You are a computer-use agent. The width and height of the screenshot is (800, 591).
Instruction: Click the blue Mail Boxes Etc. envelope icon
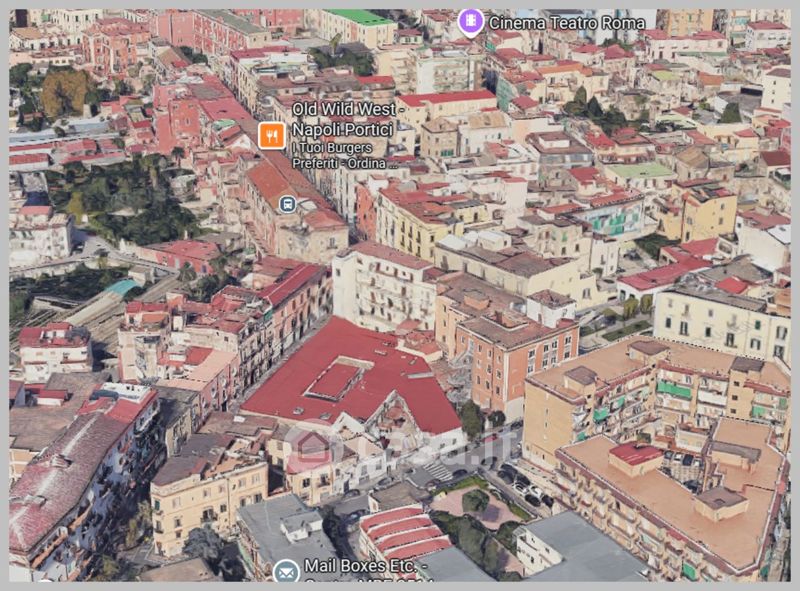pos(286,572)
